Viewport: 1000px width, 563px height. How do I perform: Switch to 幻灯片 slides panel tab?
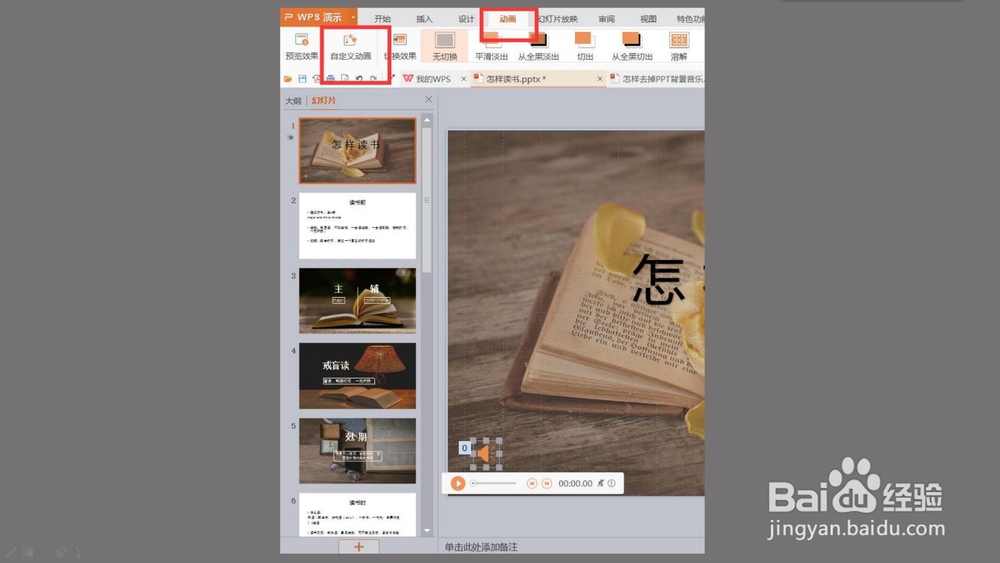[323, 101]
